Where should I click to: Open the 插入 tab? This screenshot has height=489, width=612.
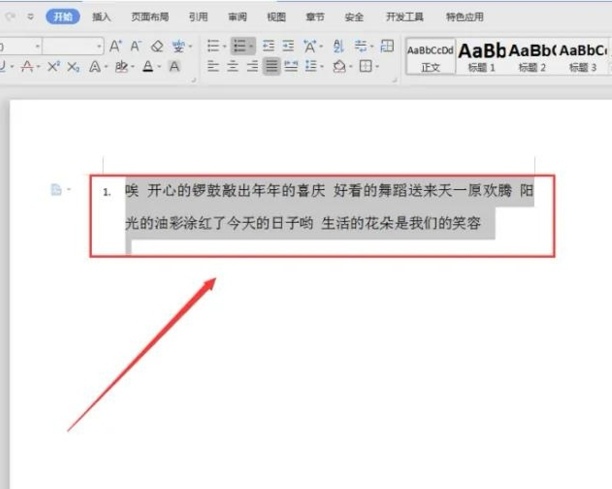tap(101, 17)
